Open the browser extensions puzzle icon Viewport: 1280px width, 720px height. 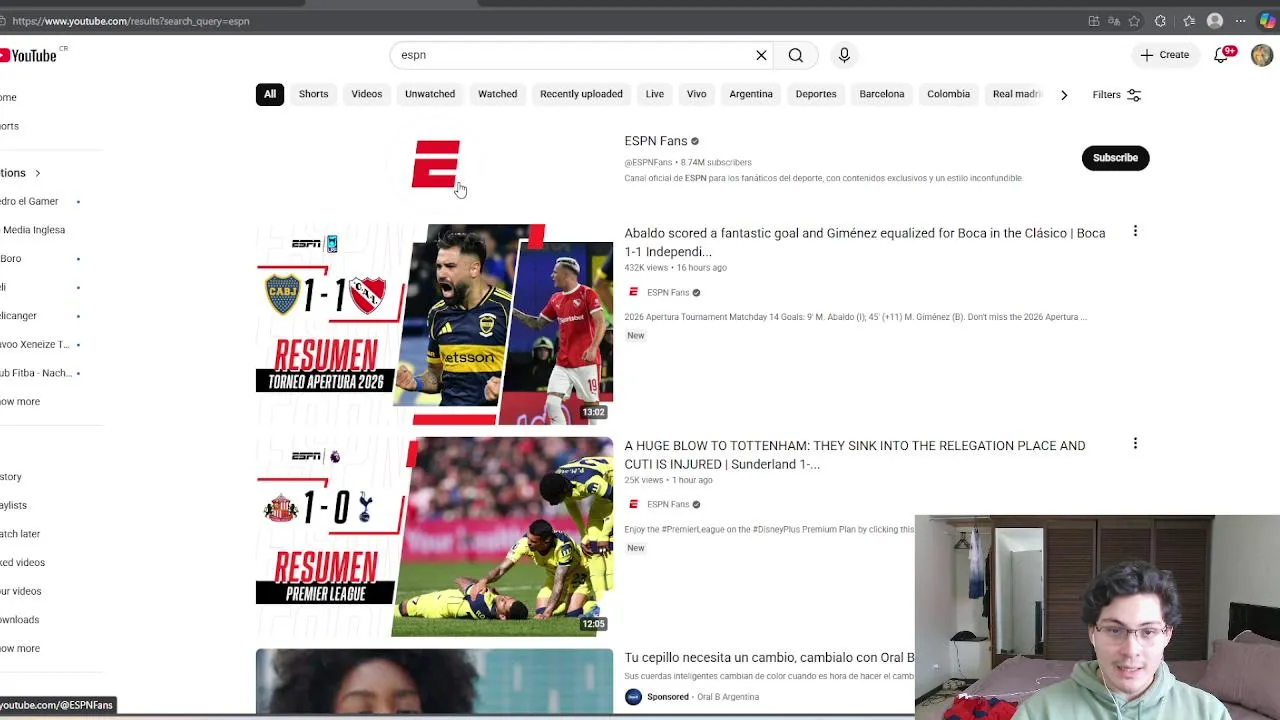(x=1160, y=21)
